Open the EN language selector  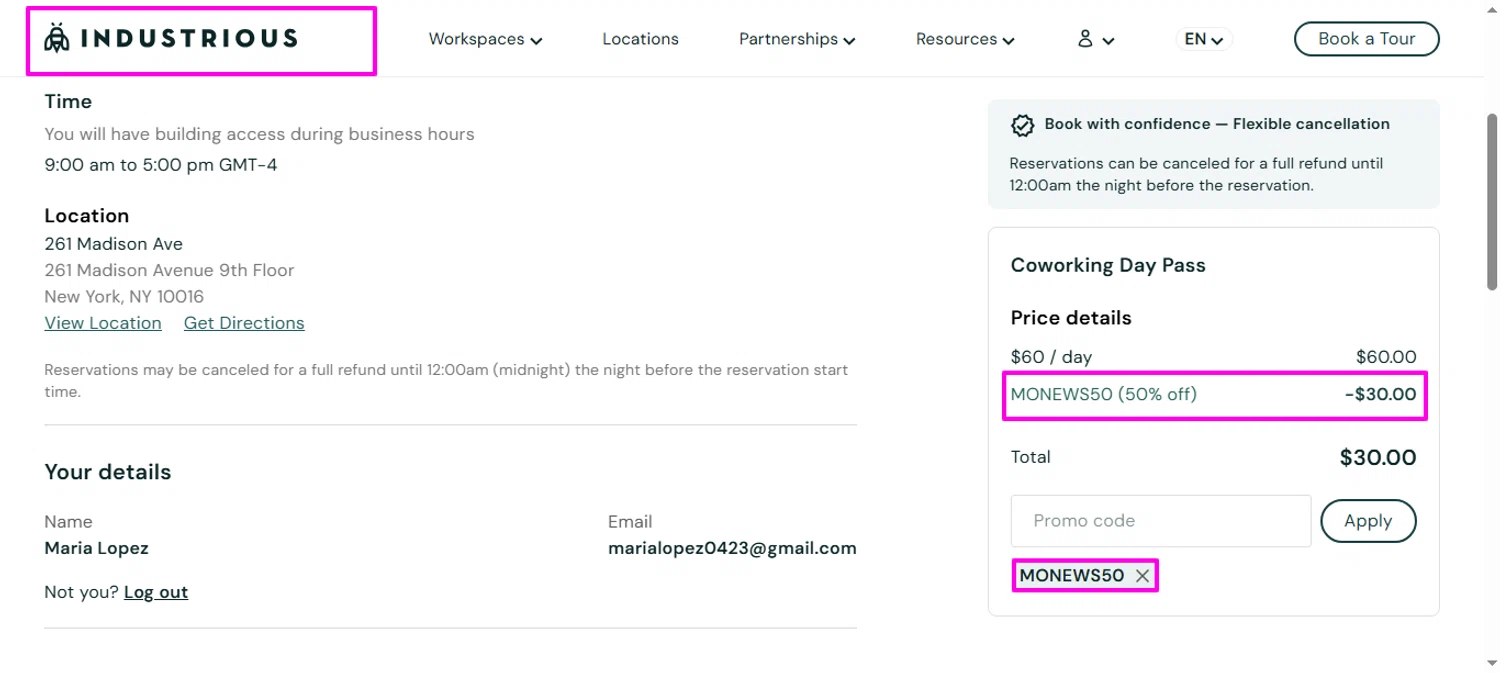(1204, 39)
